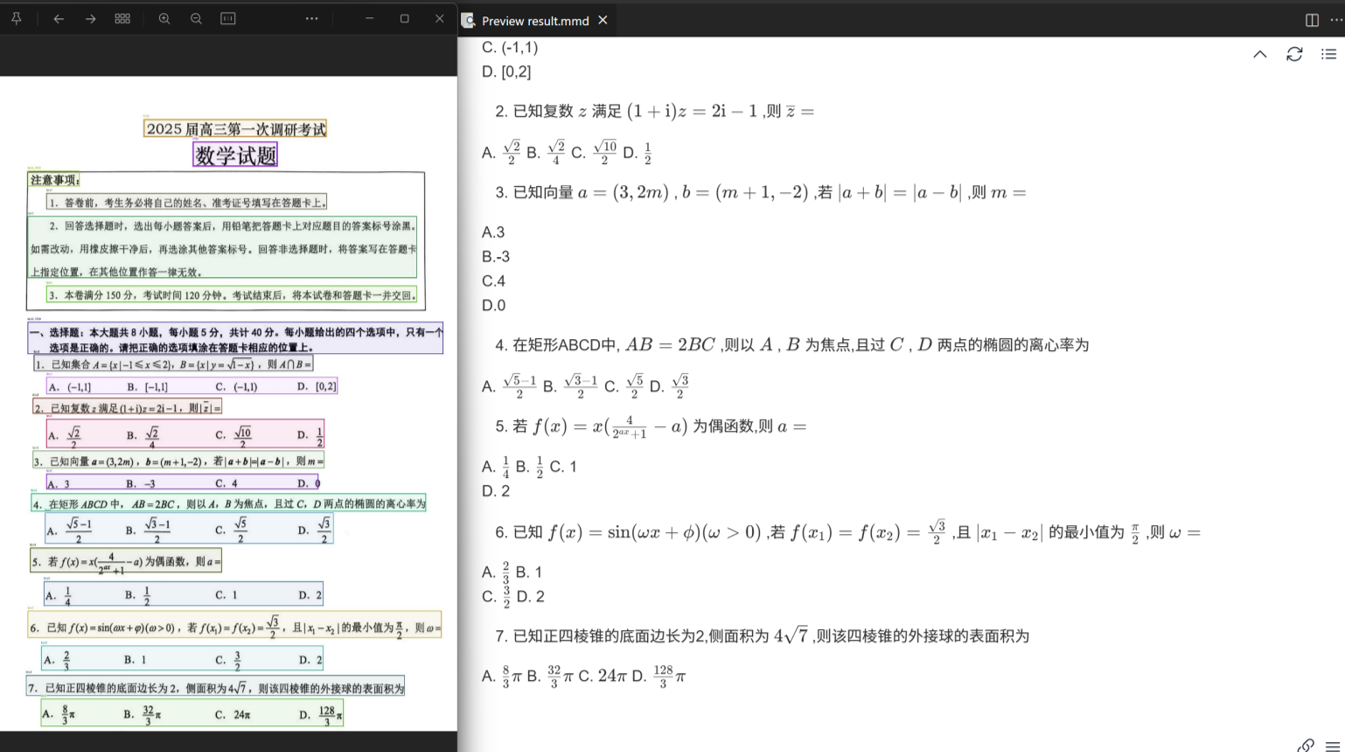Click question 7 text in the preview
Screen dimensions: 1346x752
tap(770, 636)
